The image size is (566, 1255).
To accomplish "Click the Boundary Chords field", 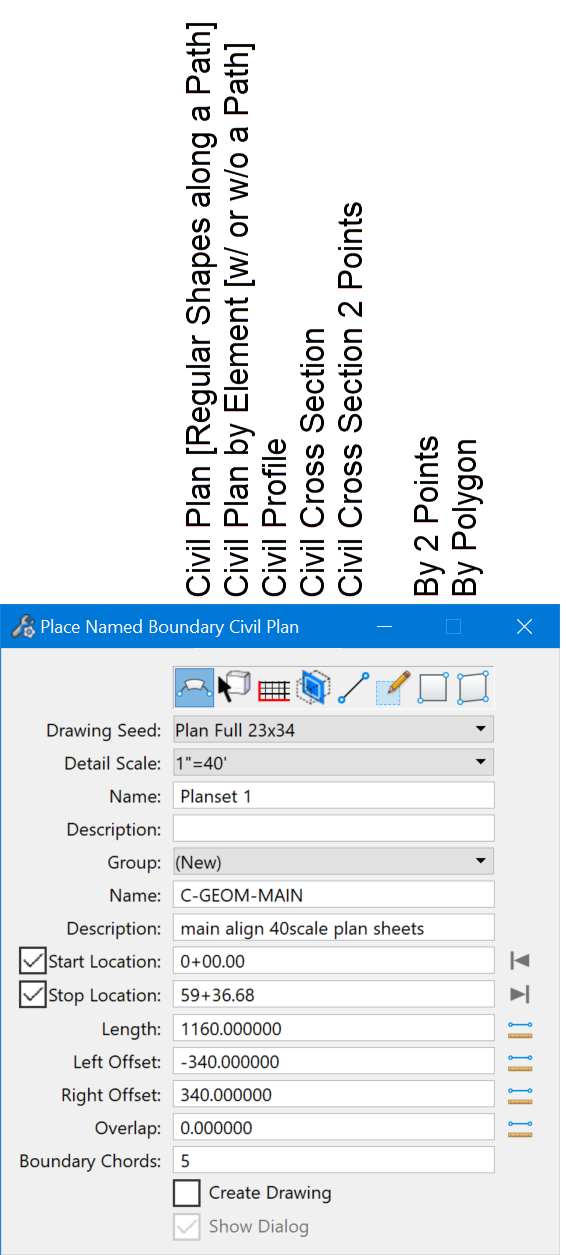I will [334, 1160].
